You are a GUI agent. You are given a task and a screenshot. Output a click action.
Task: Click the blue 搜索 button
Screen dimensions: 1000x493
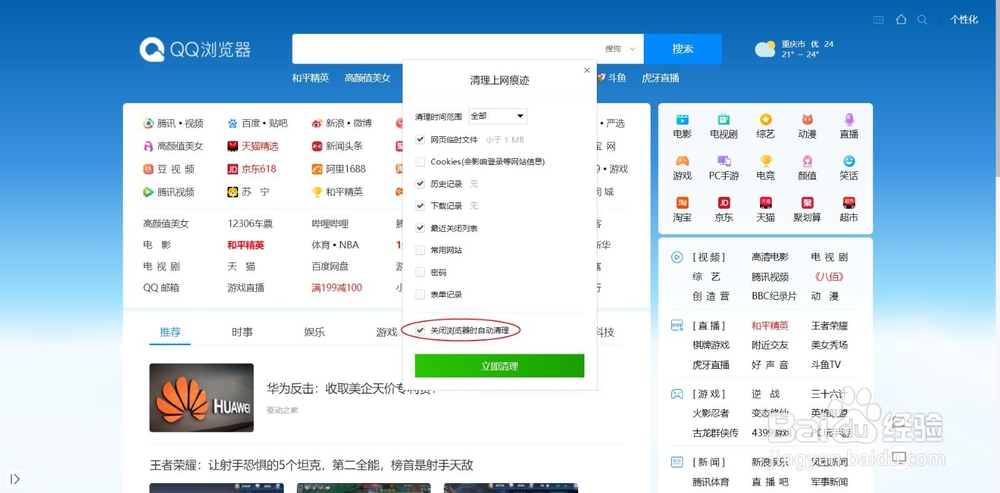pos(682,49)
